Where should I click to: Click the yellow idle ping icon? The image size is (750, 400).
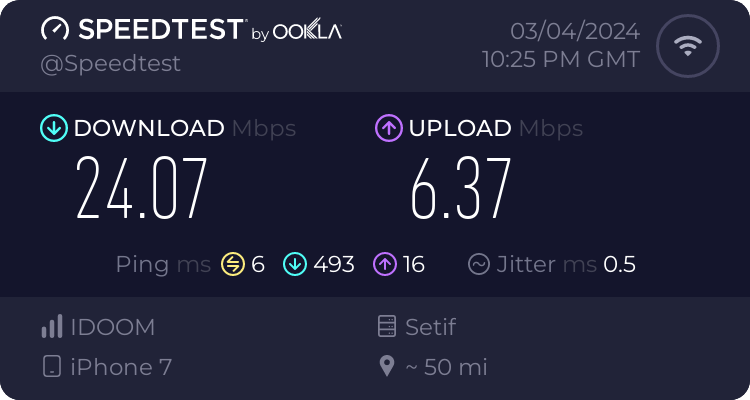point(232,264)
